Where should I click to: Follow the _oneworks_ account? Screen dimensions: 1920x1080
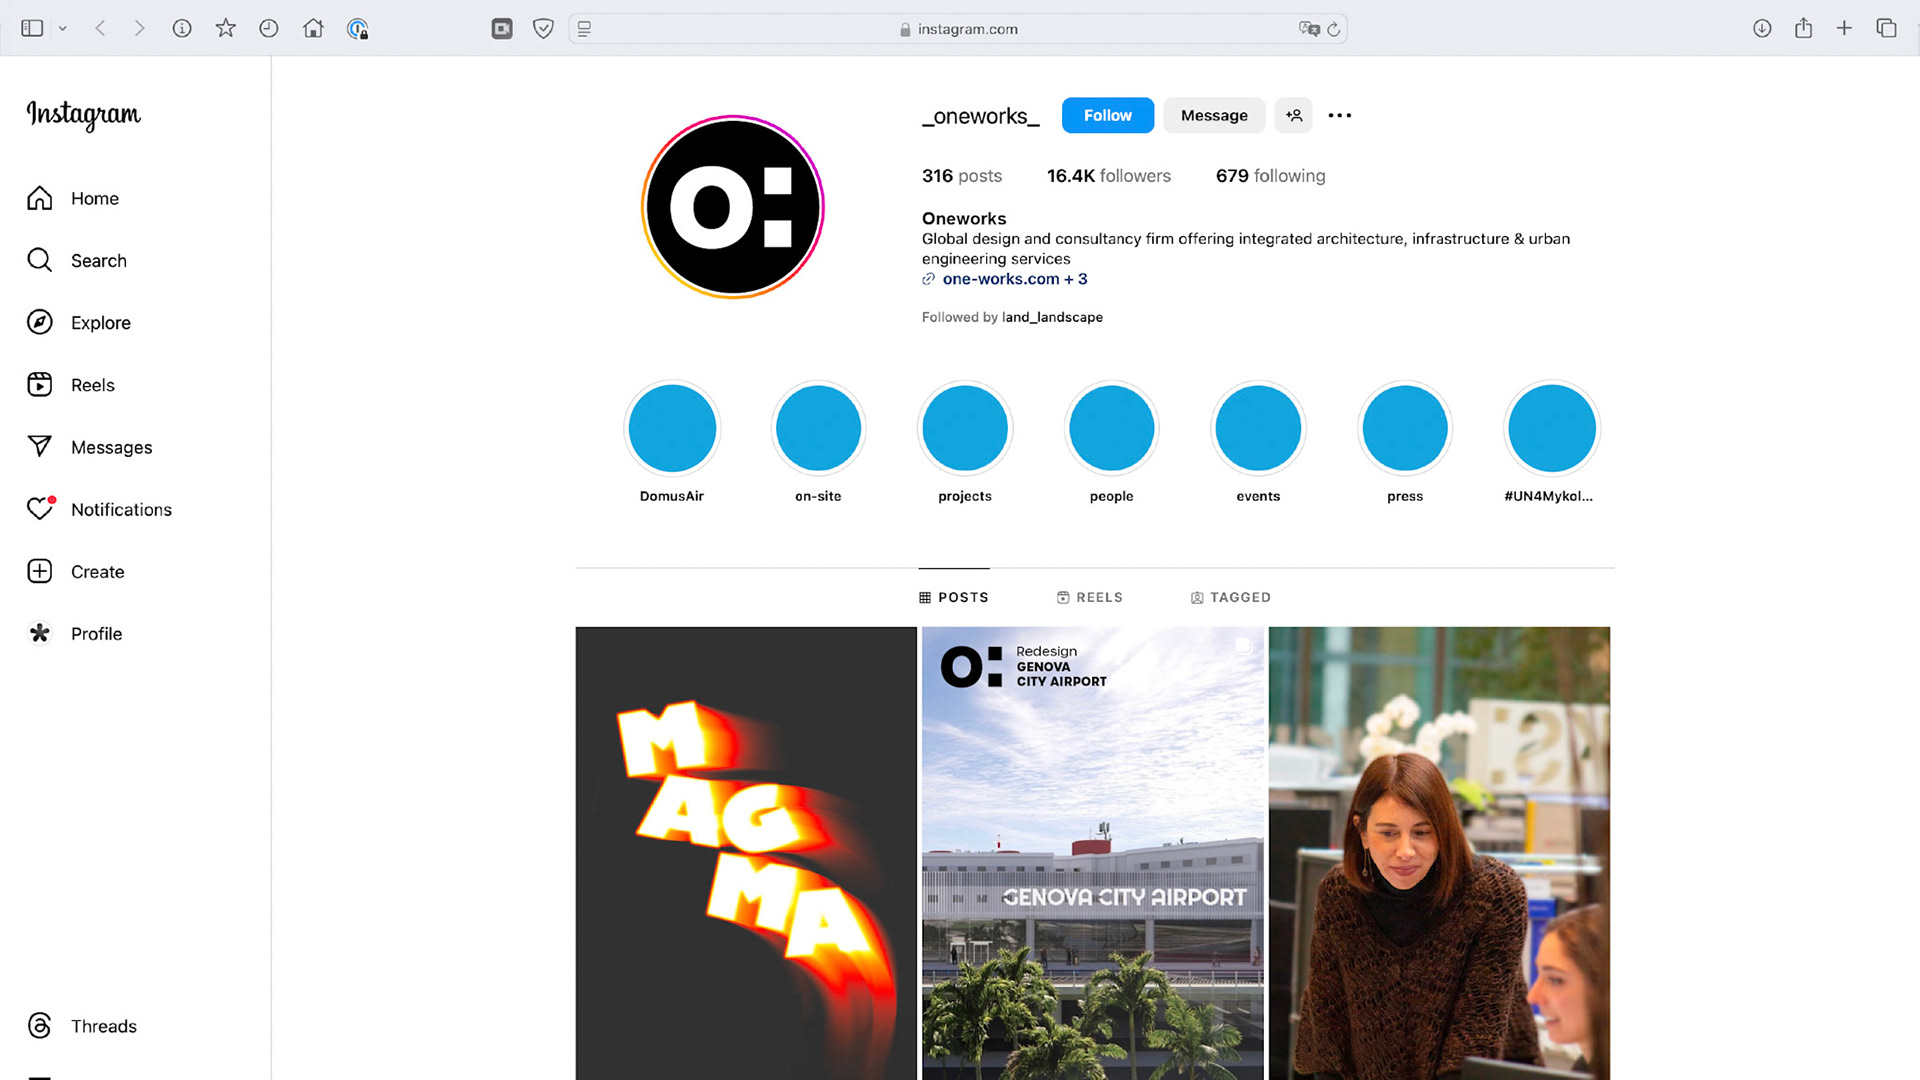(1108, 115)
